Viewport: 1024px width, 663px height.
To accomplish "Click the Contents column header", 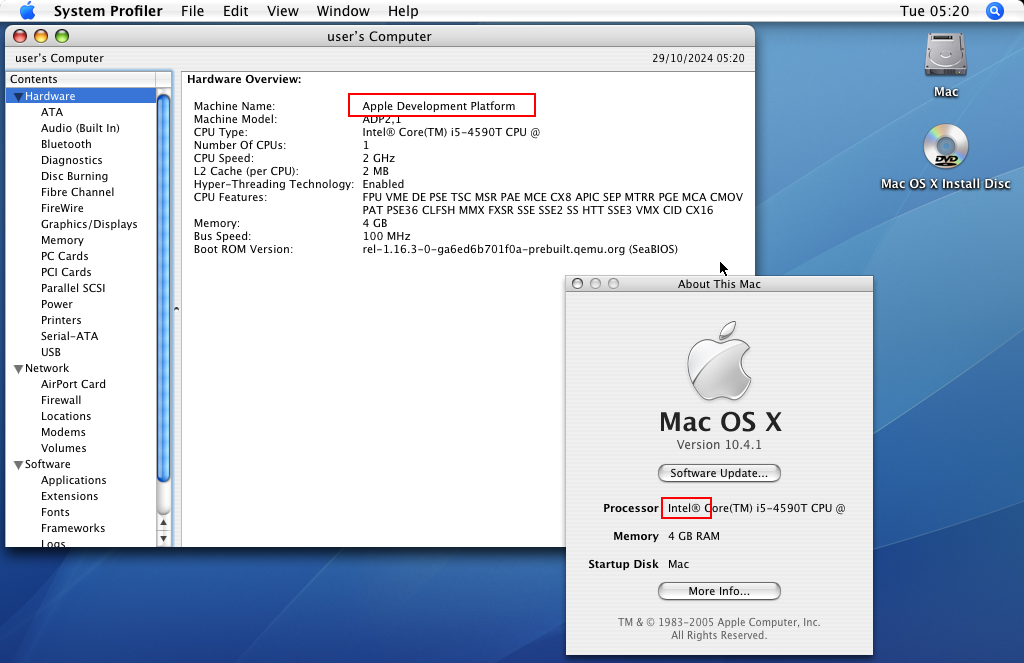I will pyautogui.click(x=81, y=79).
